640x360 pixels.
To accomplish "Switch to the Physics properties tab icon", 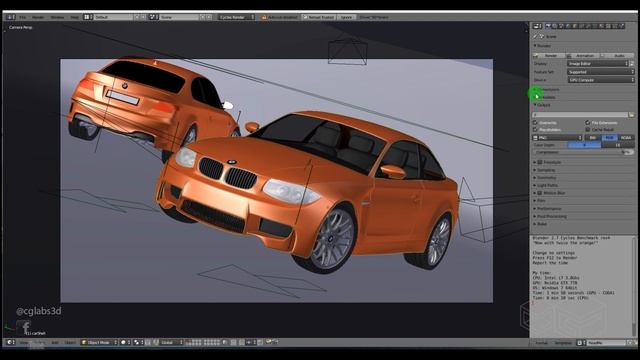I will click(x=622, y=26).
